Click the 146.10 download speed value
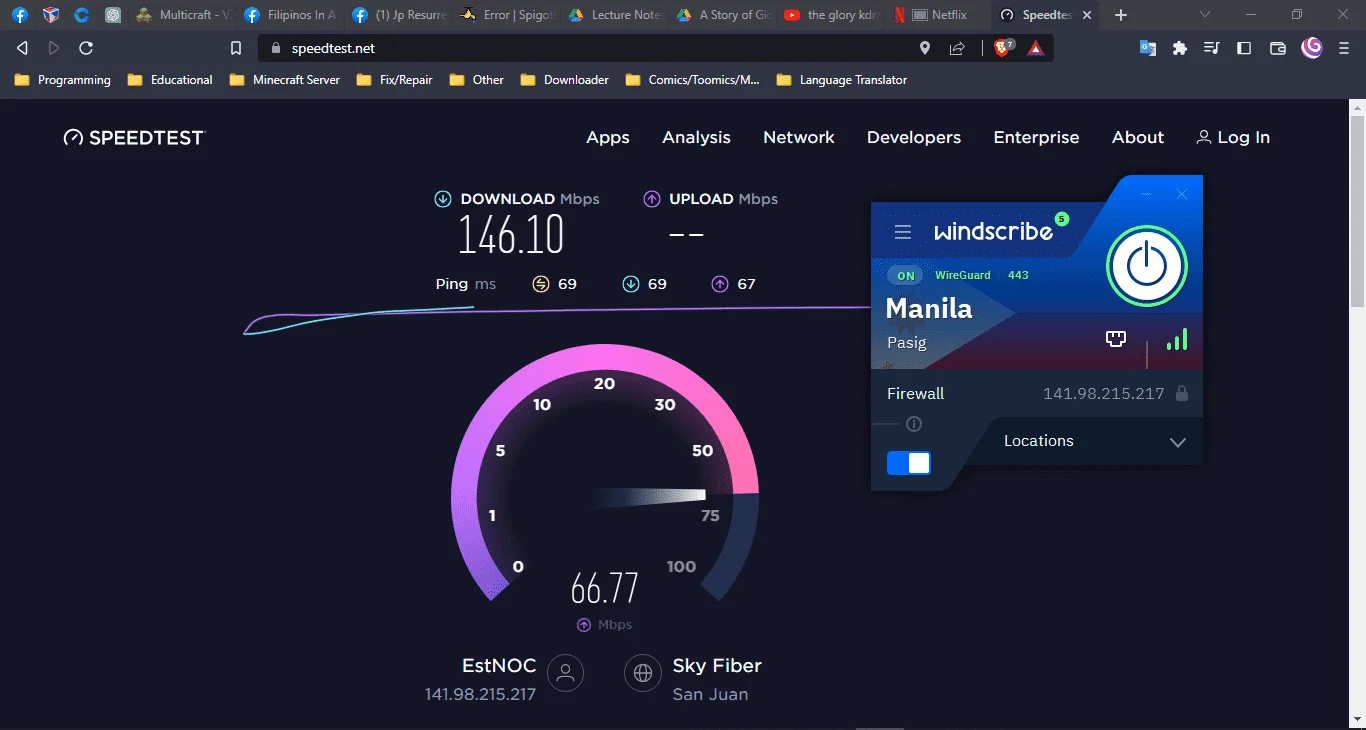This screenshot has width=1366, height=730. (512, 236)
